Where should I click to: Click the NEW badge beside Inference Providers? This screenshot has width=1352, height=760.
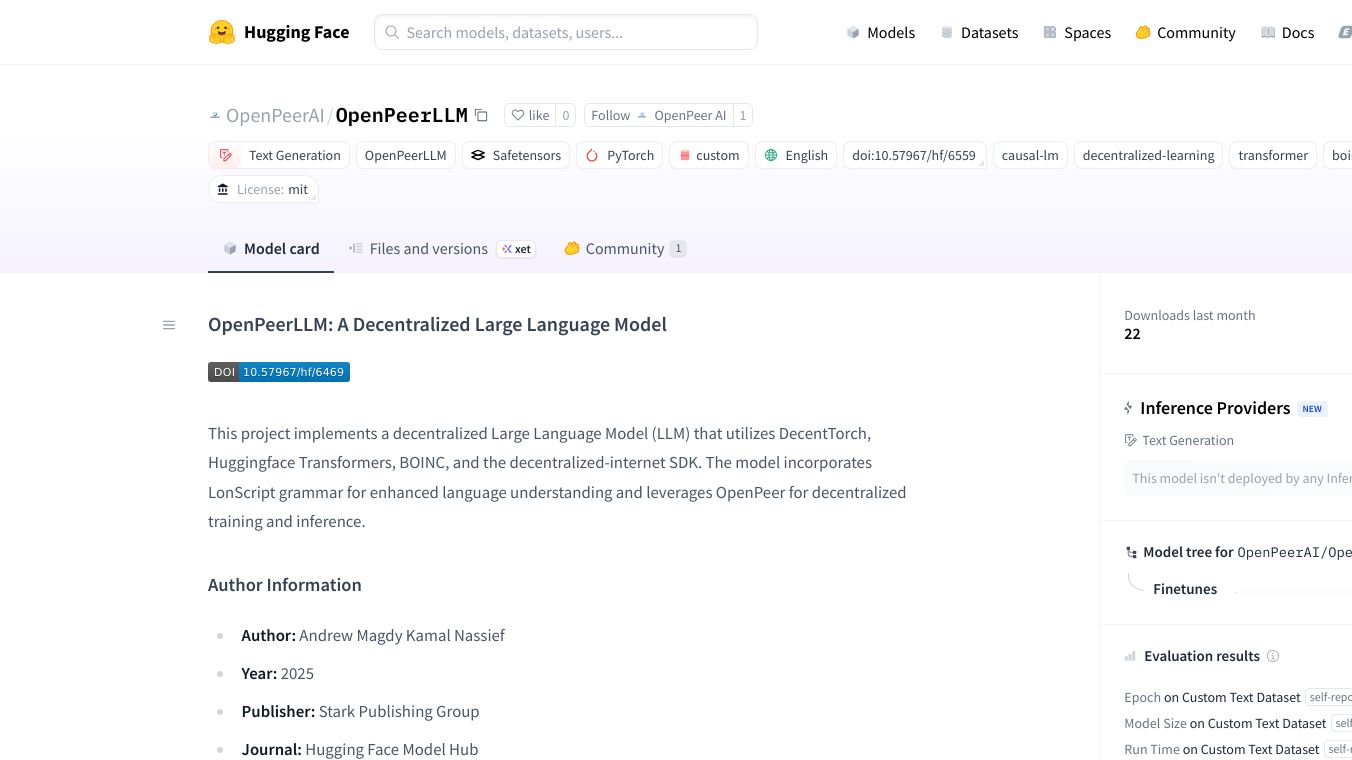coord(1312,409)
